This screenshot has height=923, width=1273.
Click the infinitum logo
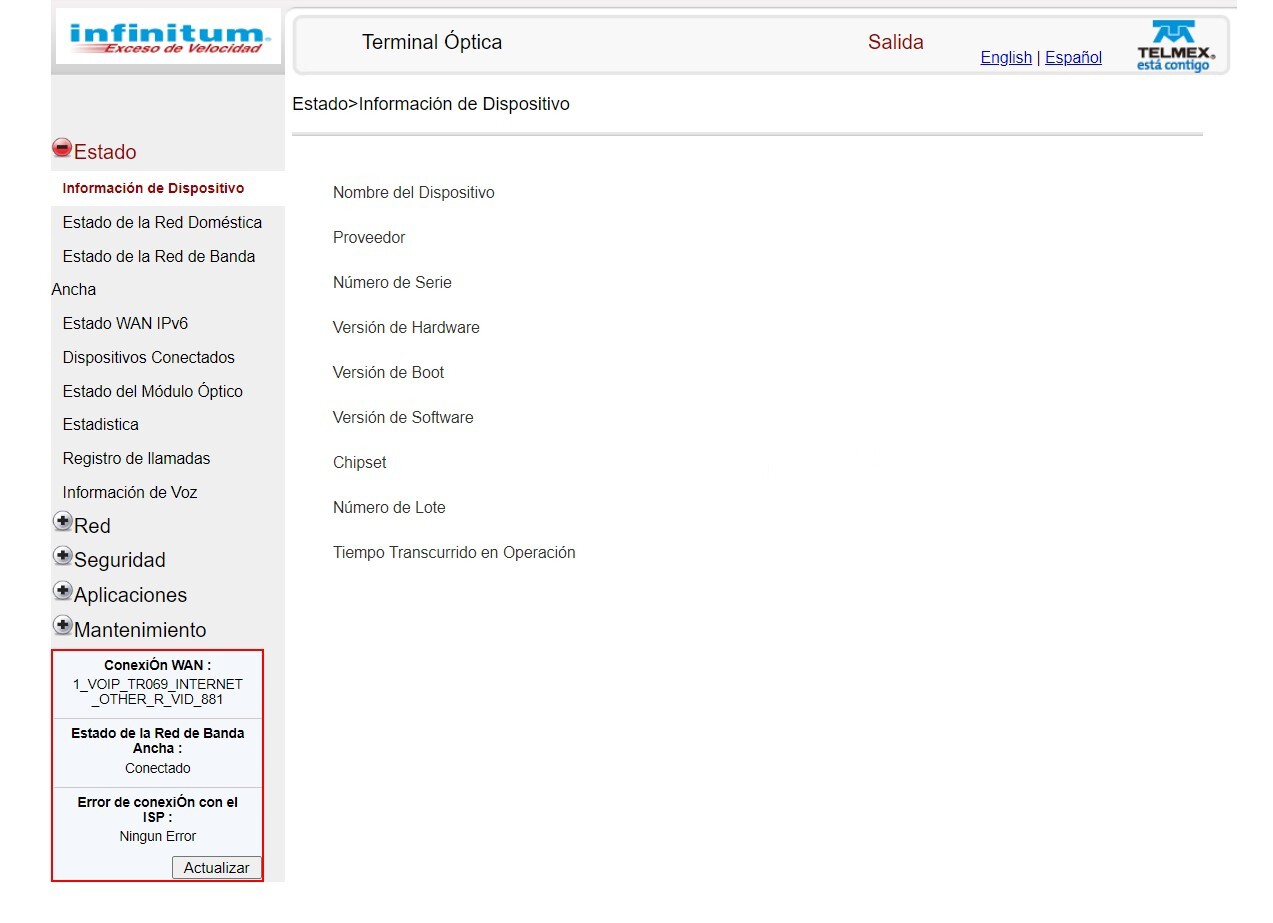click(x=167, y=37)
